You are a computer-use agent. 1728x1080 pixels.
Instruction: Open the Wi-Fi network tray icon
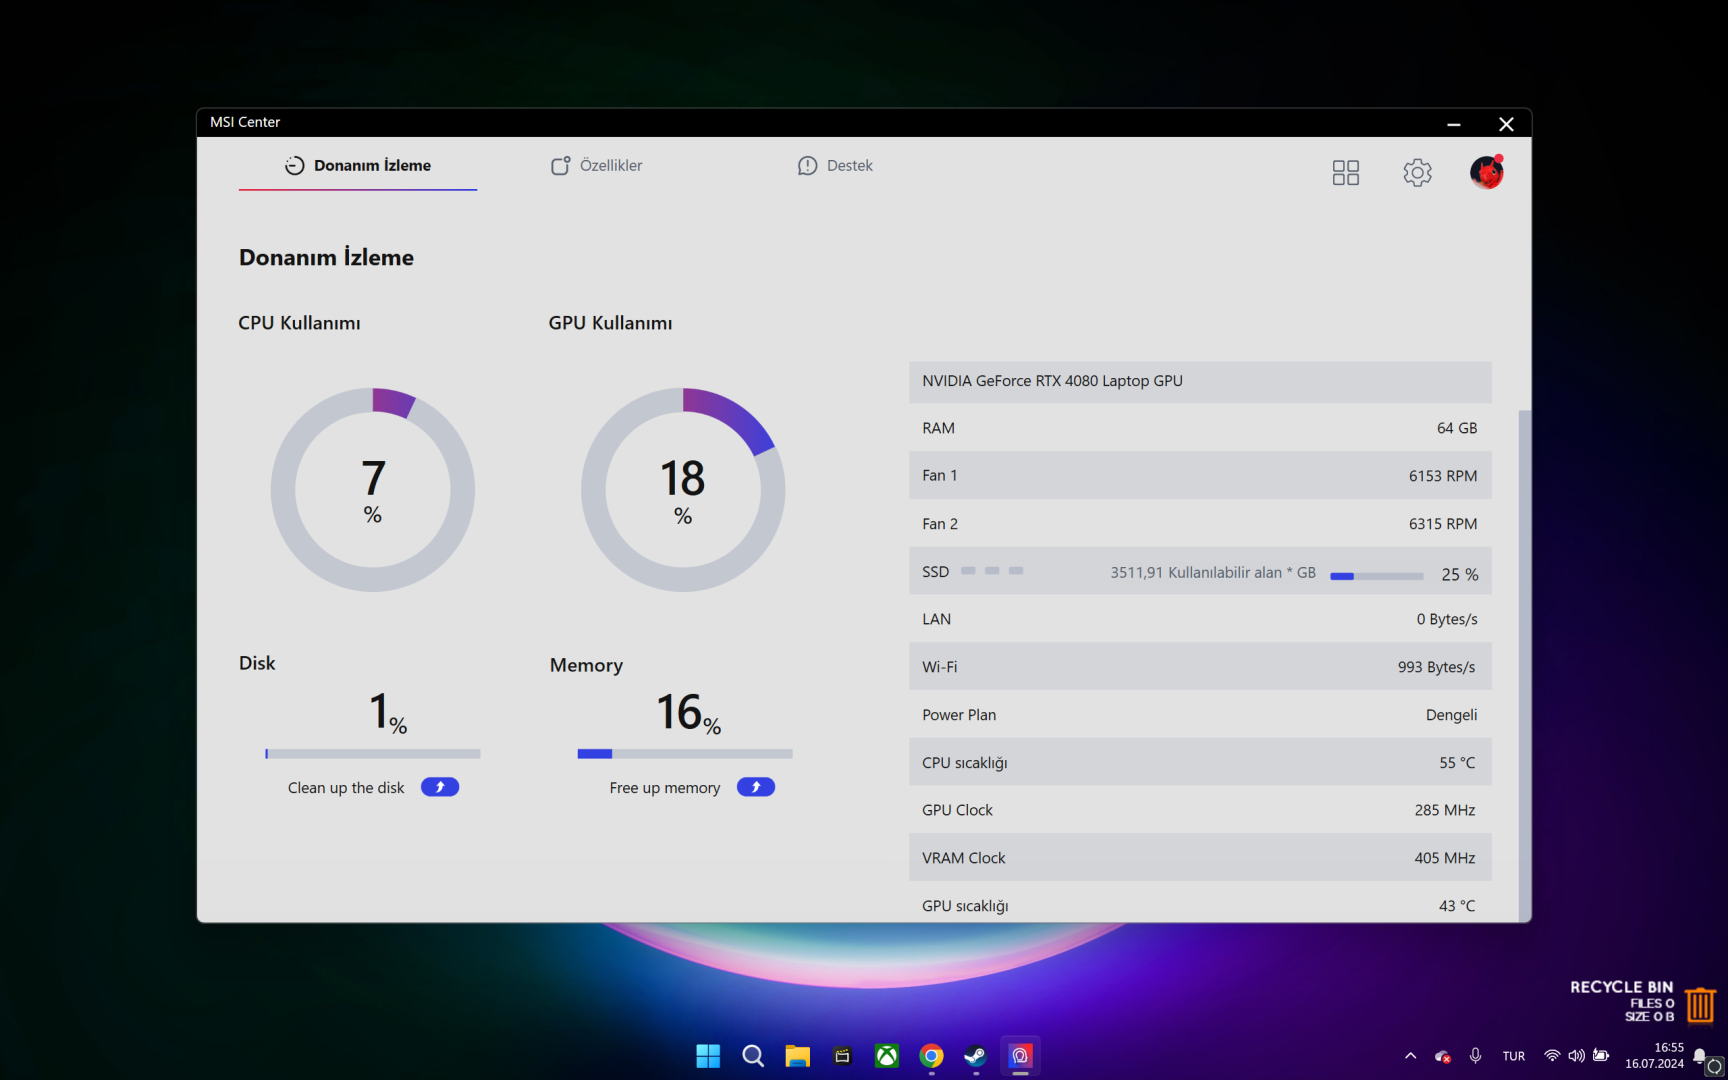click(x=1552, y=1056)
